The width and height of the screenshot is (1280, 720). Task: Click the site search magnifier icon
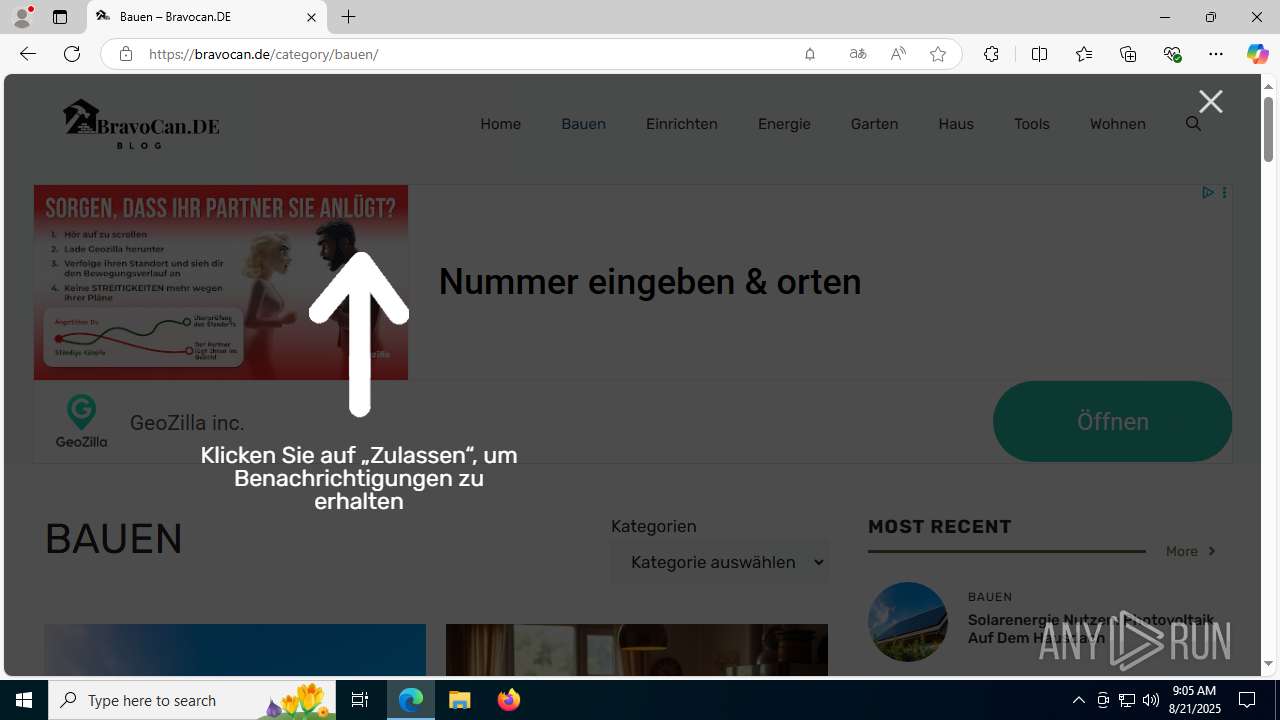pyautogui.click(x=1193, y=124)
